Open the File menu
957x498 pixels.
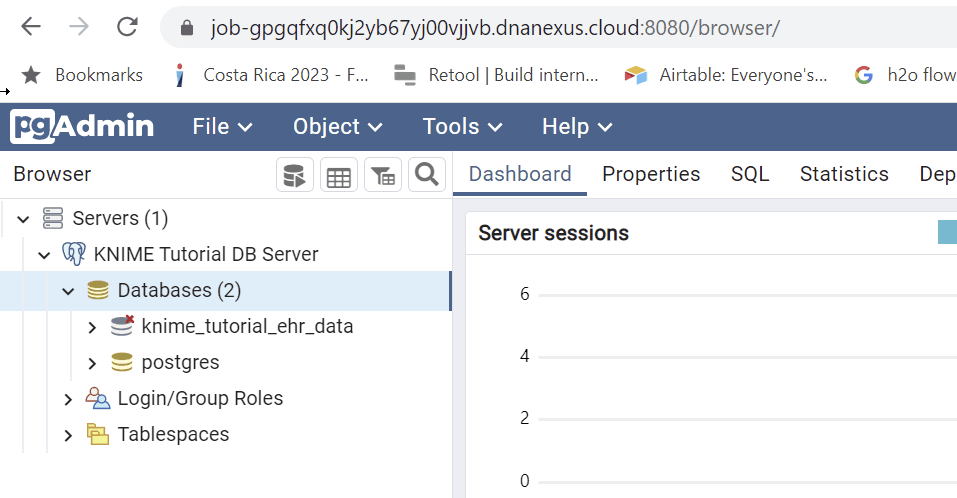[222, 127]
